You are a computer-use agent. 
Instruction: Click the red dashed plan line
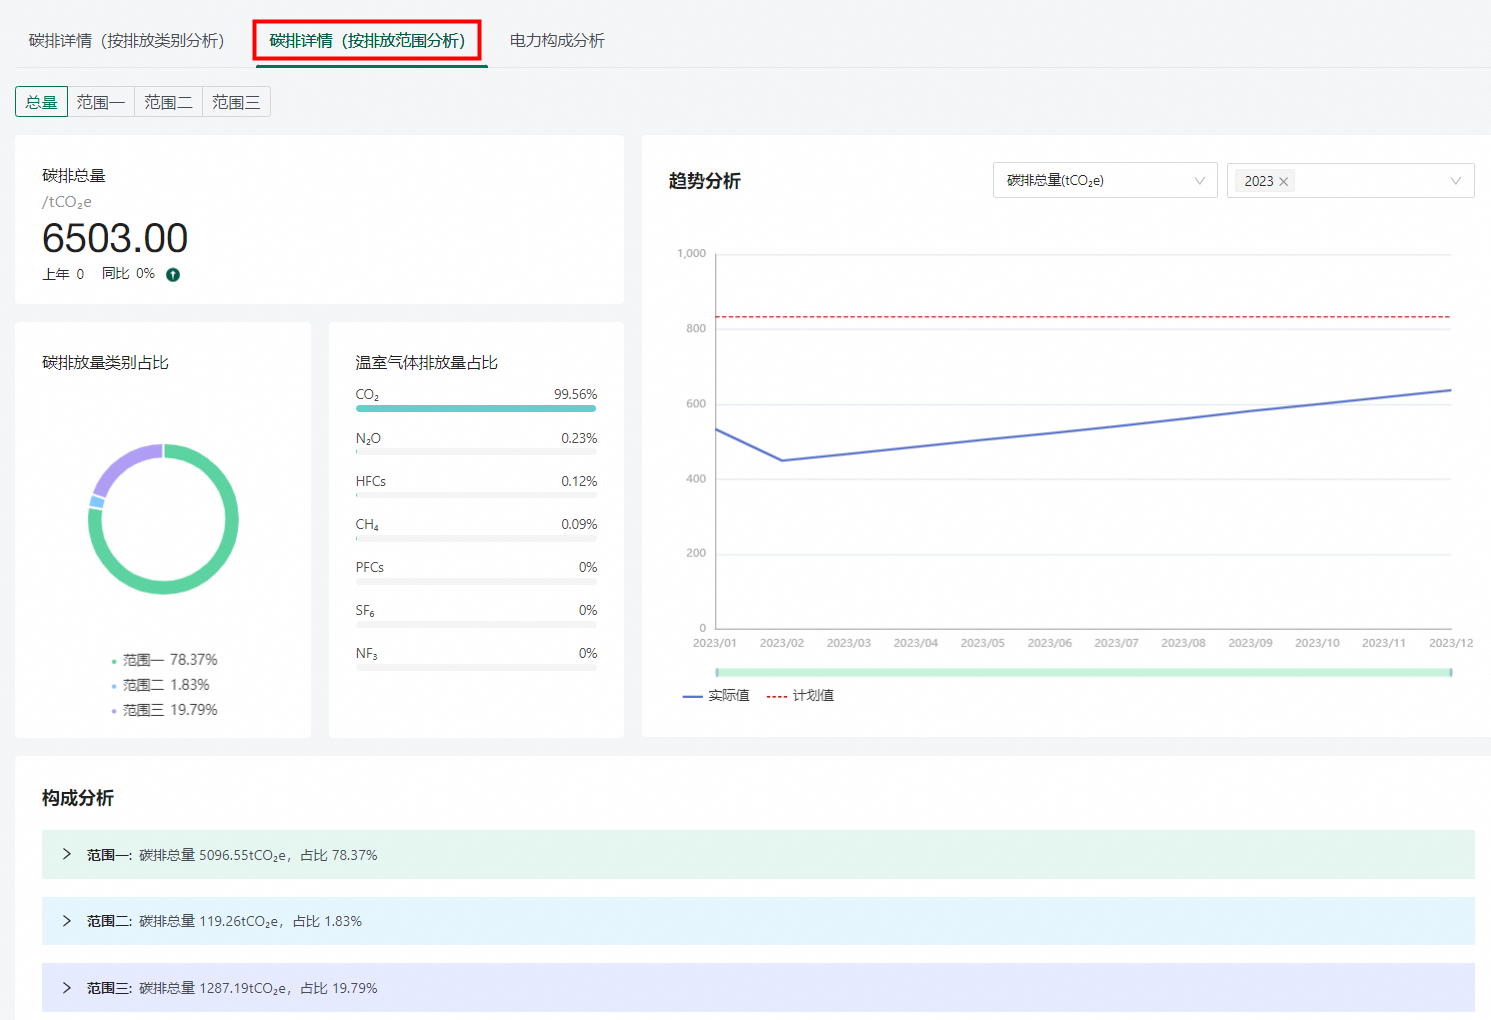(1083, 317)
